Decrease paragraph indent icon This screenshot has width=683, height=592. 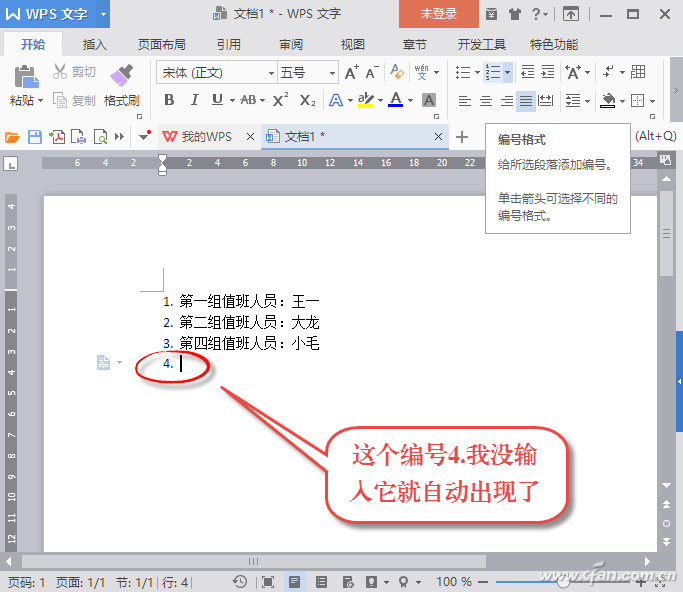point(527,71)
